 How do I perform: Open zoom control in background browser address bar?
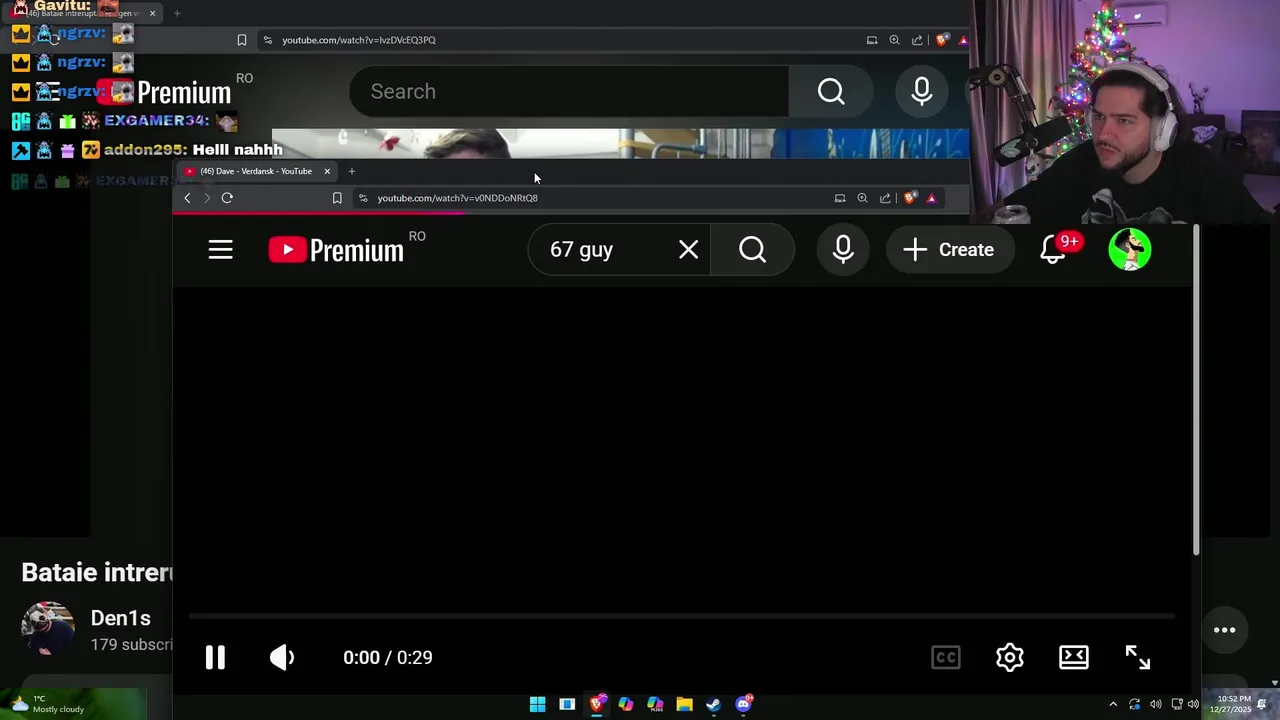pos(894,40)
